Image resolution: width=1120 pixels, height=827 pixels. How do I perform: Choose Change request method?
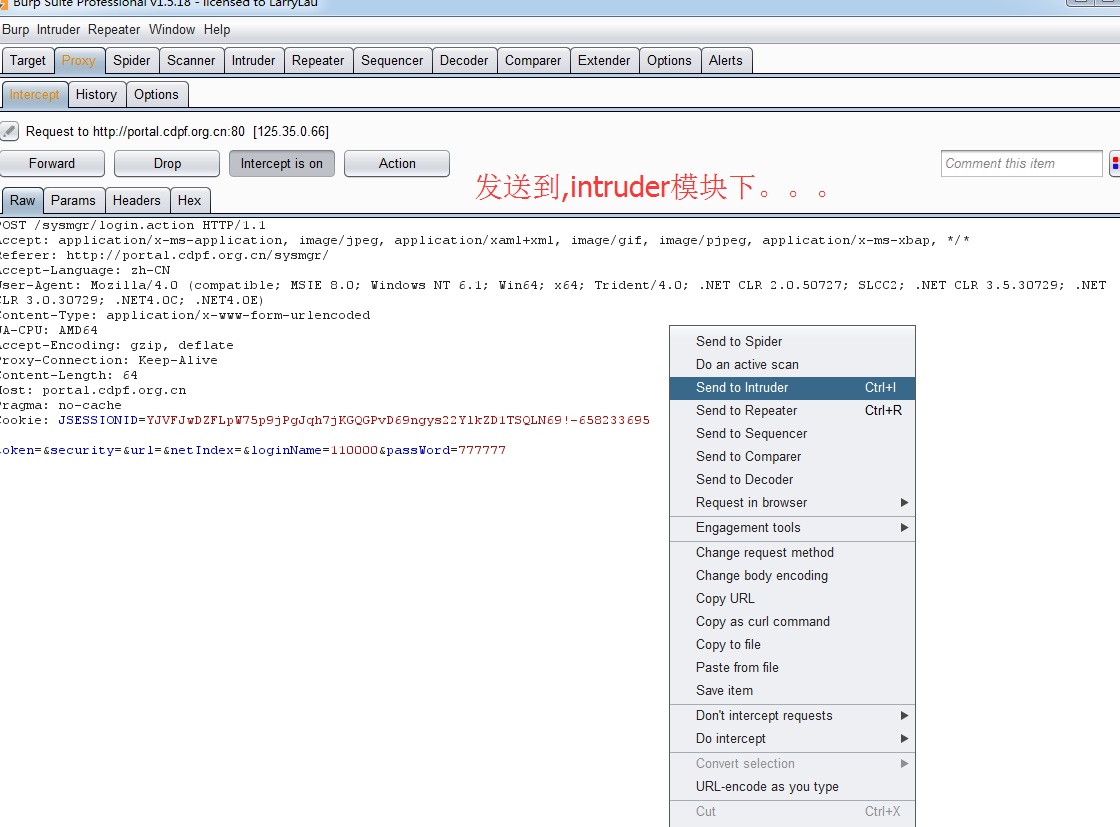(x=792, y=553)
